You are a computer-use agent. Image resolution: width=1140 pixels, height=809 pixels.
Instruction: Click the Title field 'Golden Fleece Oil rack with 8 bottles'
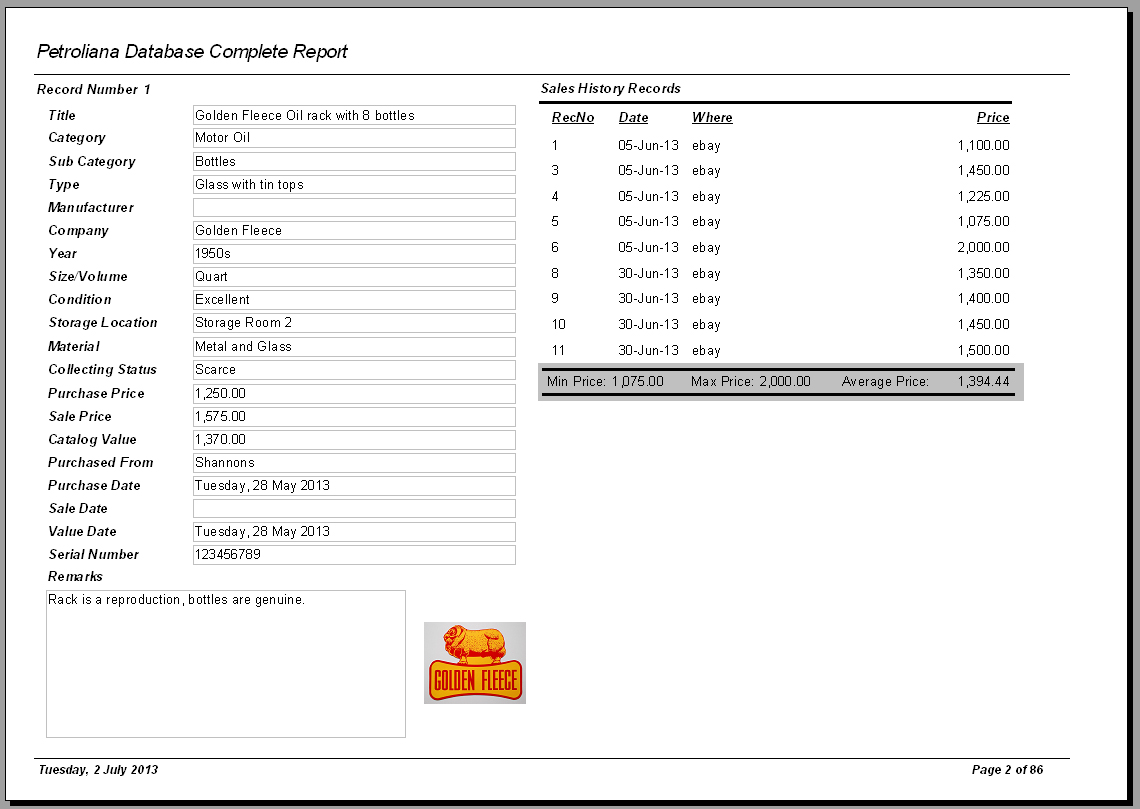coord(354,115)
